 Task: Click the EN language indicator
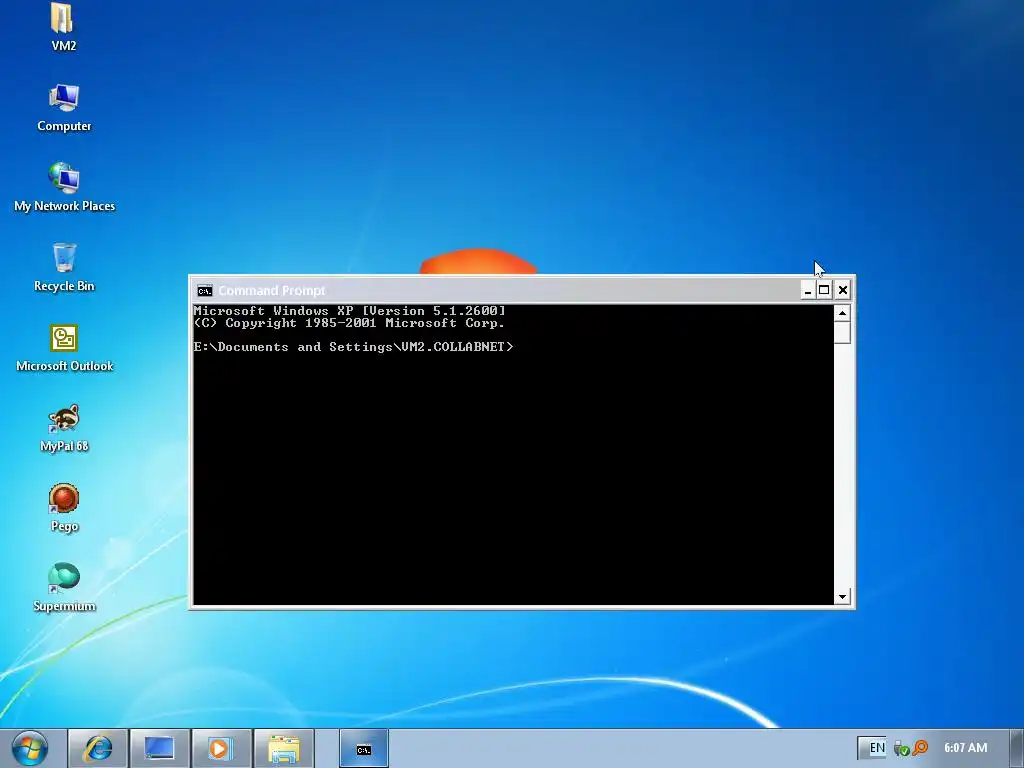point(877,748)
